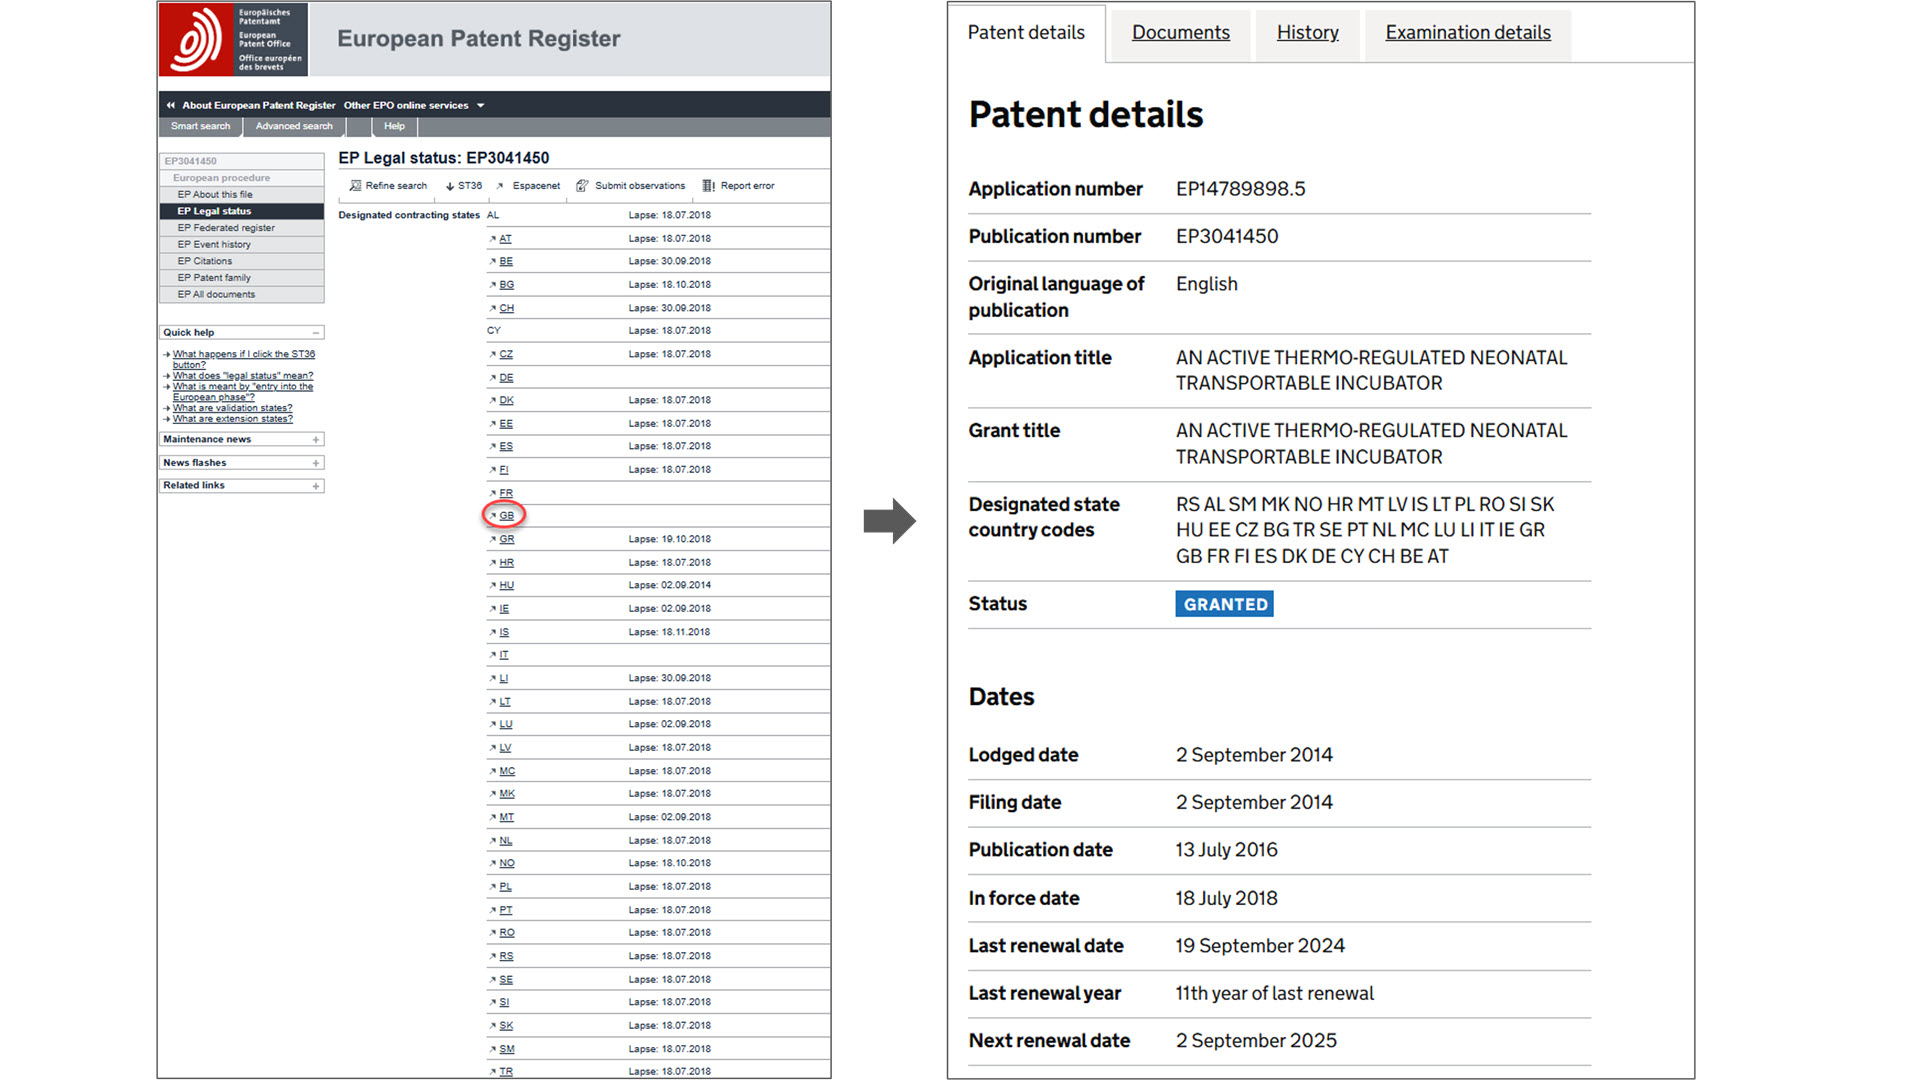Click the EPO logo in the header

click(197, 39)
